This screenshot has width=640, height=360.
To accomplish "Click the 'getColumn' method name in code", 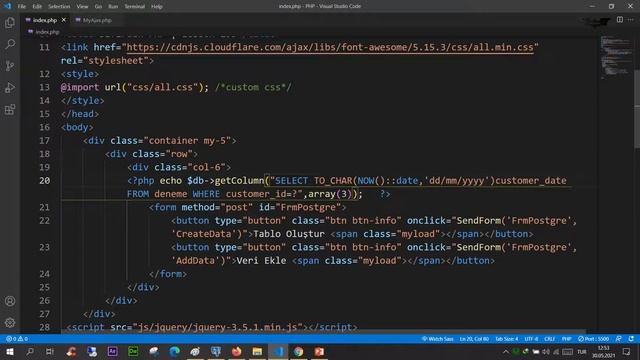I will coord(240,180).
